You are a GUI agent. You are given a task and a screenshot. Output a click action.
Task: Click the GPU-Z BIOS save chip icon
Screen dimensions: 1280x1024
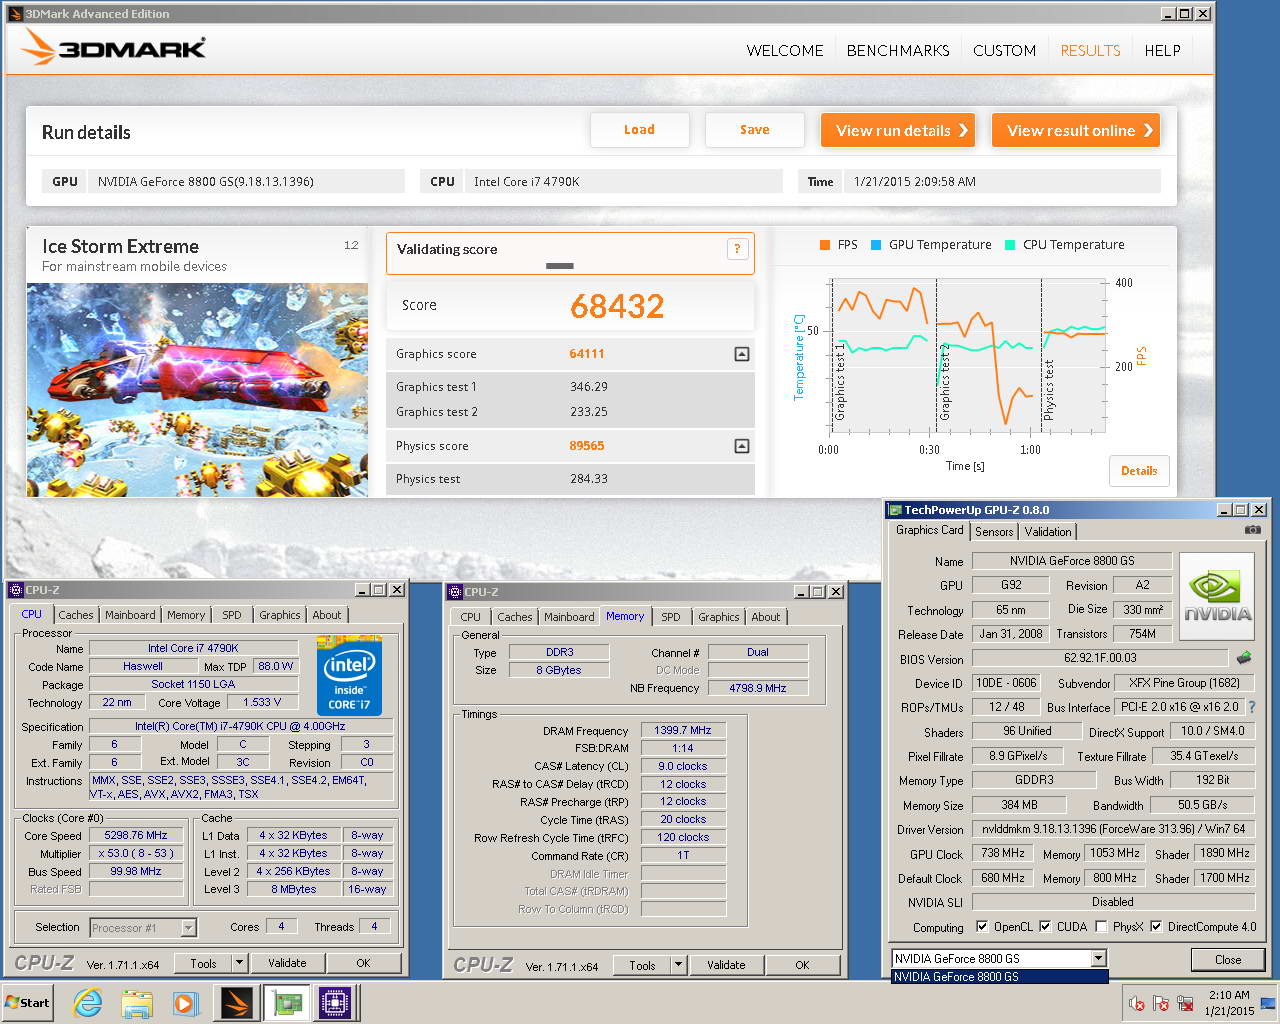(1244, 658)
